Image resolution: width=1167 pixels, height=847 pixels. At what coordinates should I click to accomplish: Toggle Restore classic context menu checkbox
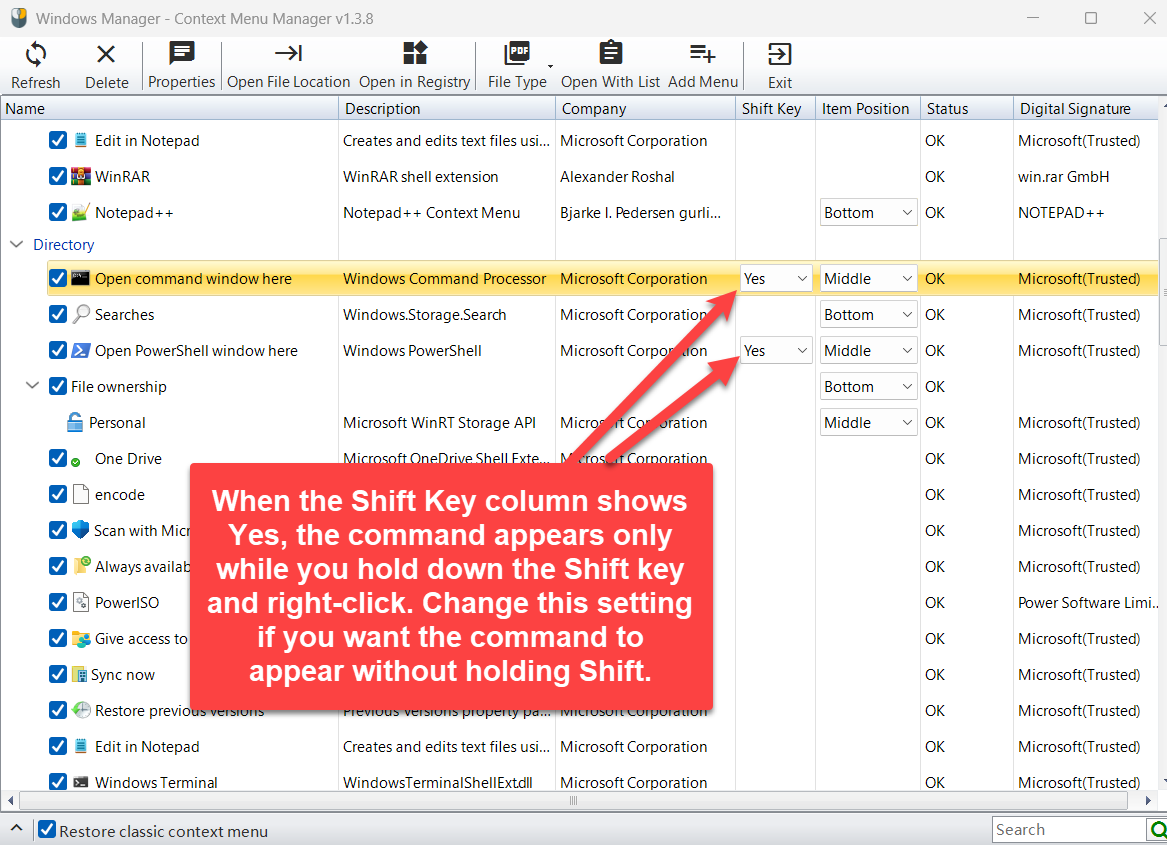[47, 830]
